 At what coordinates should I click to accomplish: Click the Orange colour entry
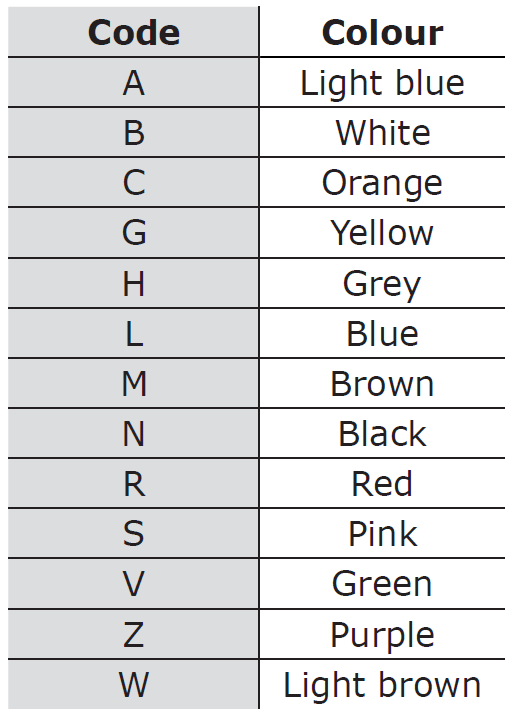[382, 183]
